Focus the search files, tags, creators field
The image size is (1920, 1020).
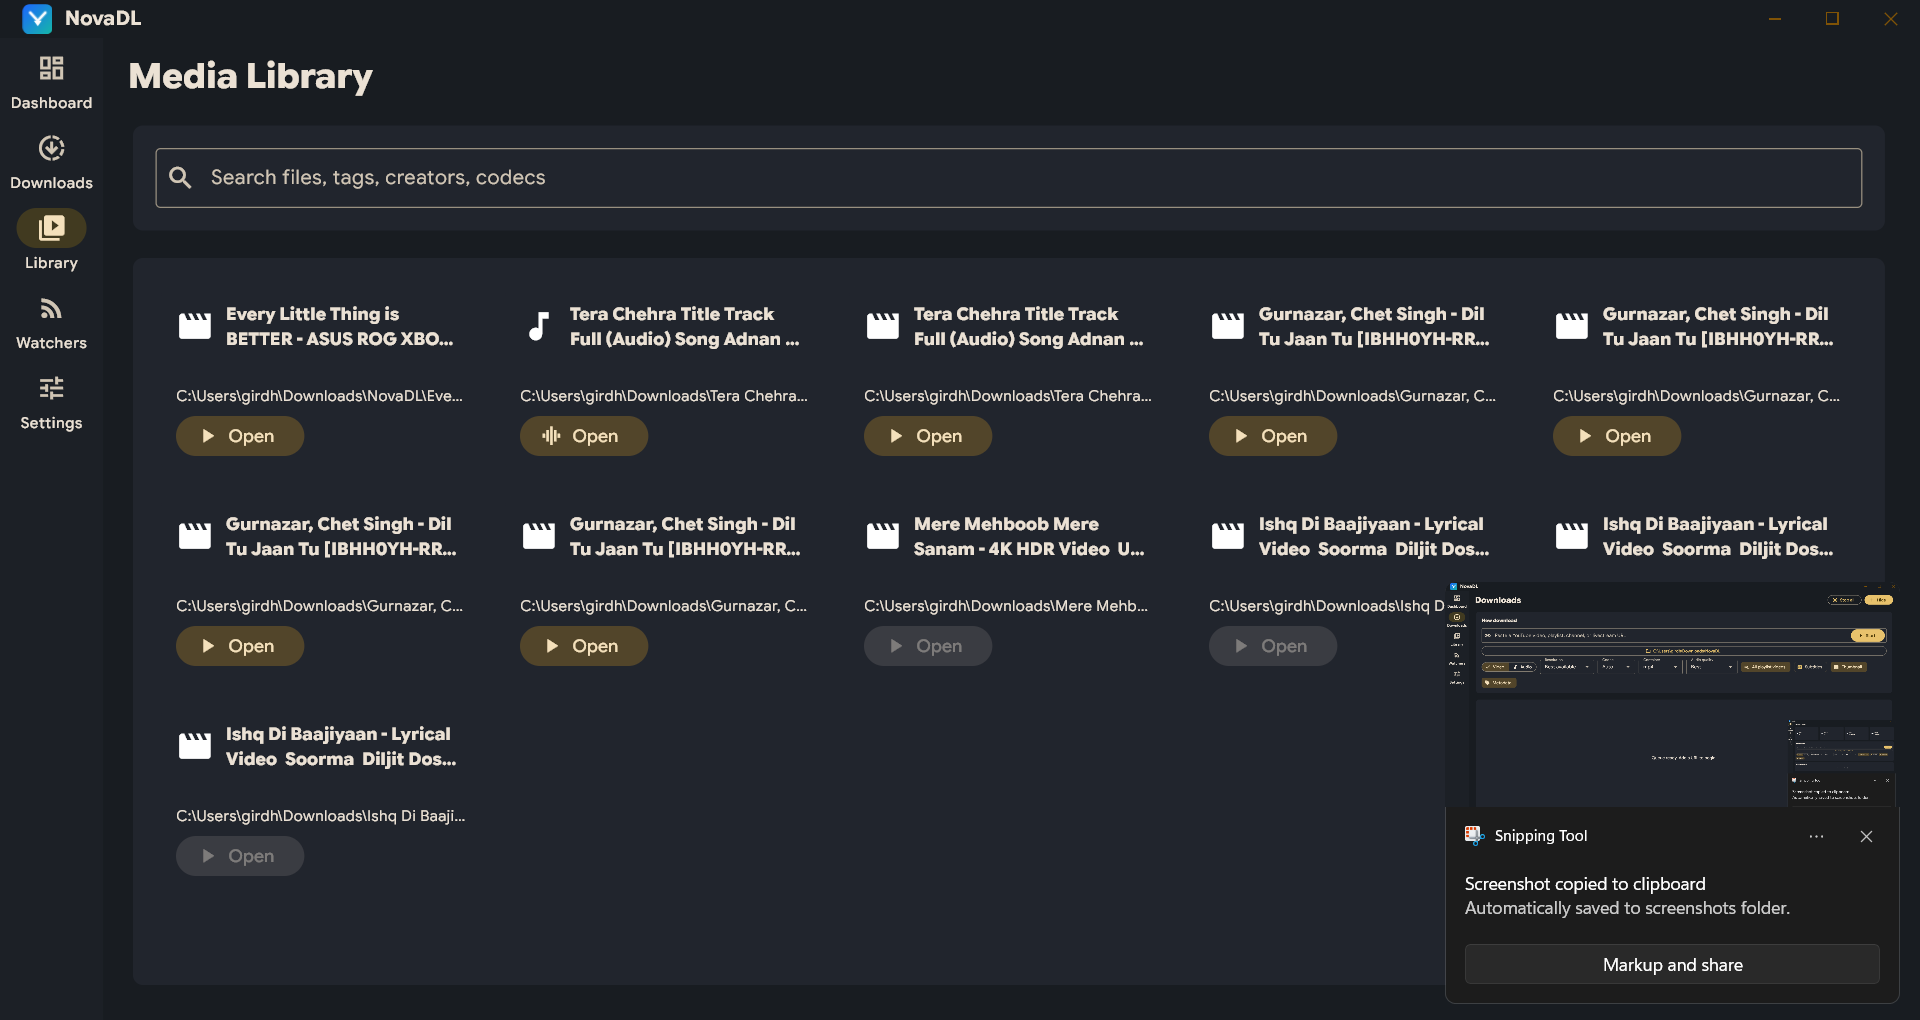[x=1008, y=178]
